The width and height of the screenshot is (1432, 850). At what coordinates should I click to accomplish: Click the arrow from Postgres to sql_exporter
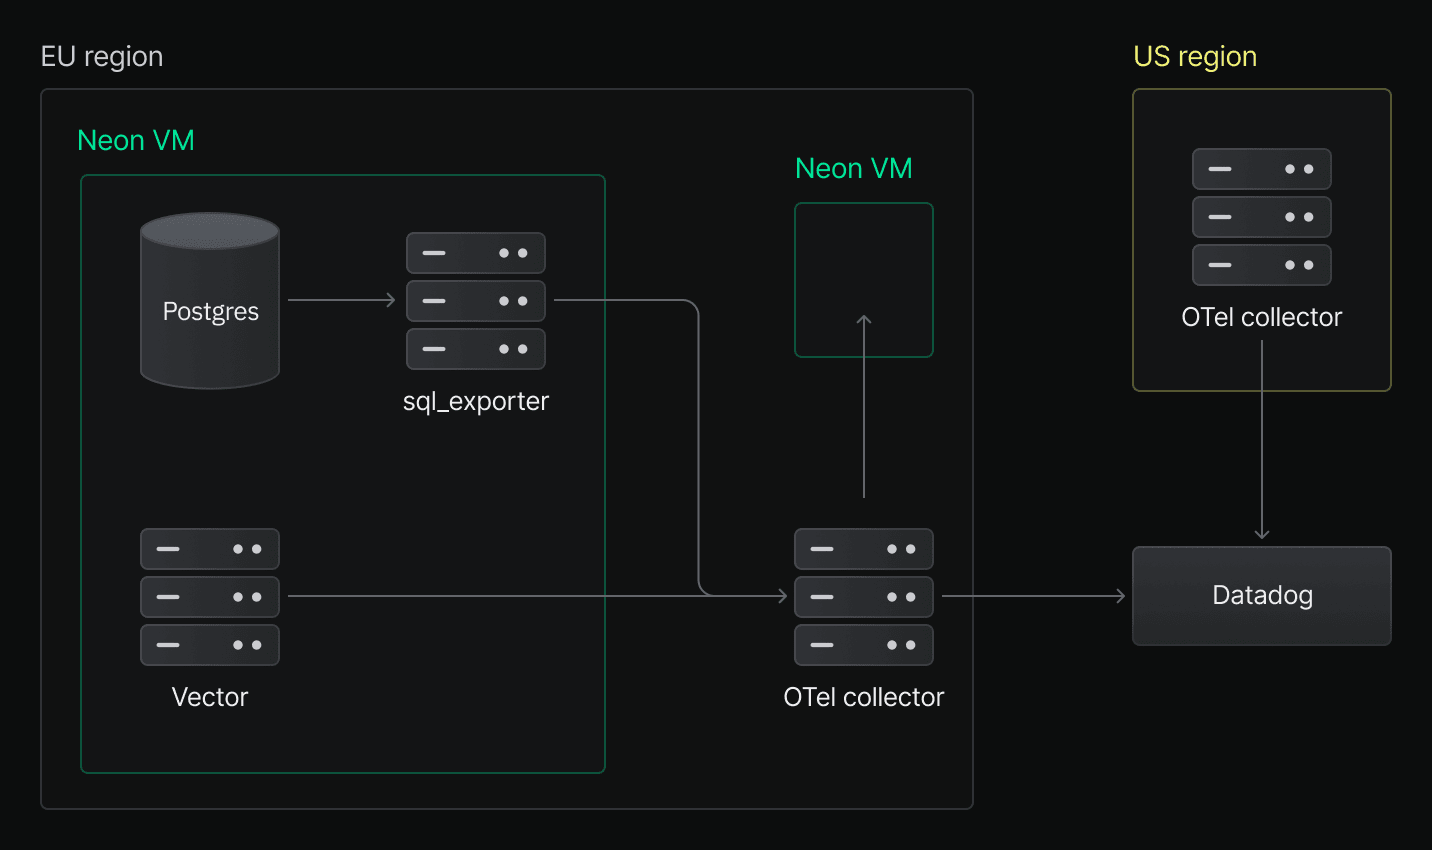tap(342, 300)
